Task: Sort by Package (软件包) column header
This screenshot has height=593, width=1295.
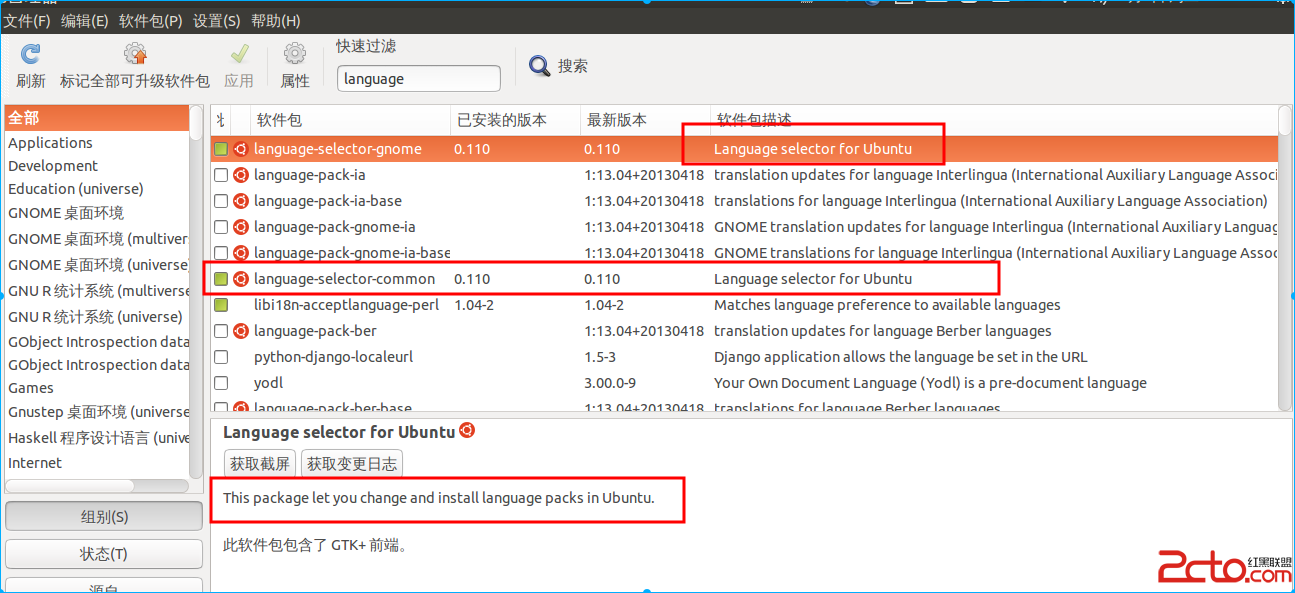Action: pyautogui.click(x=350, y=120)
